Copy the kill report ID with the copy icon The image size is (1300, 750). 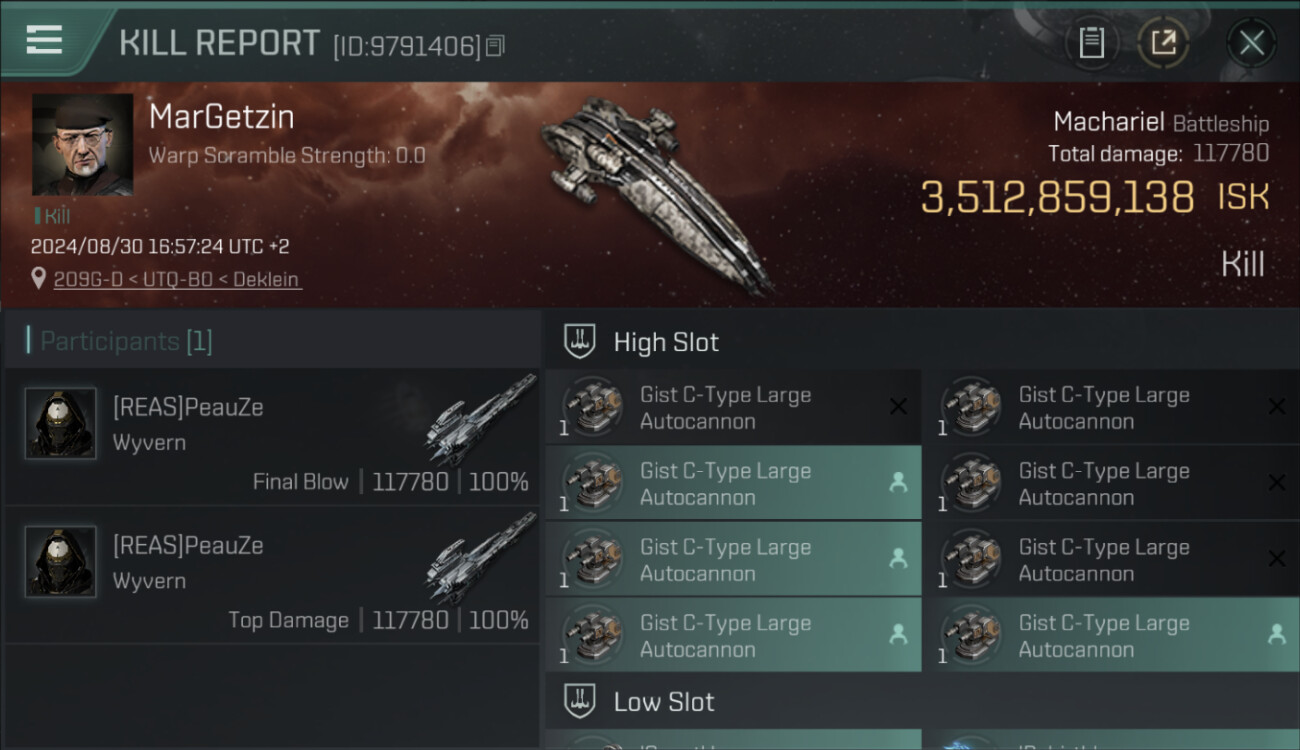(x=496, y=46)
